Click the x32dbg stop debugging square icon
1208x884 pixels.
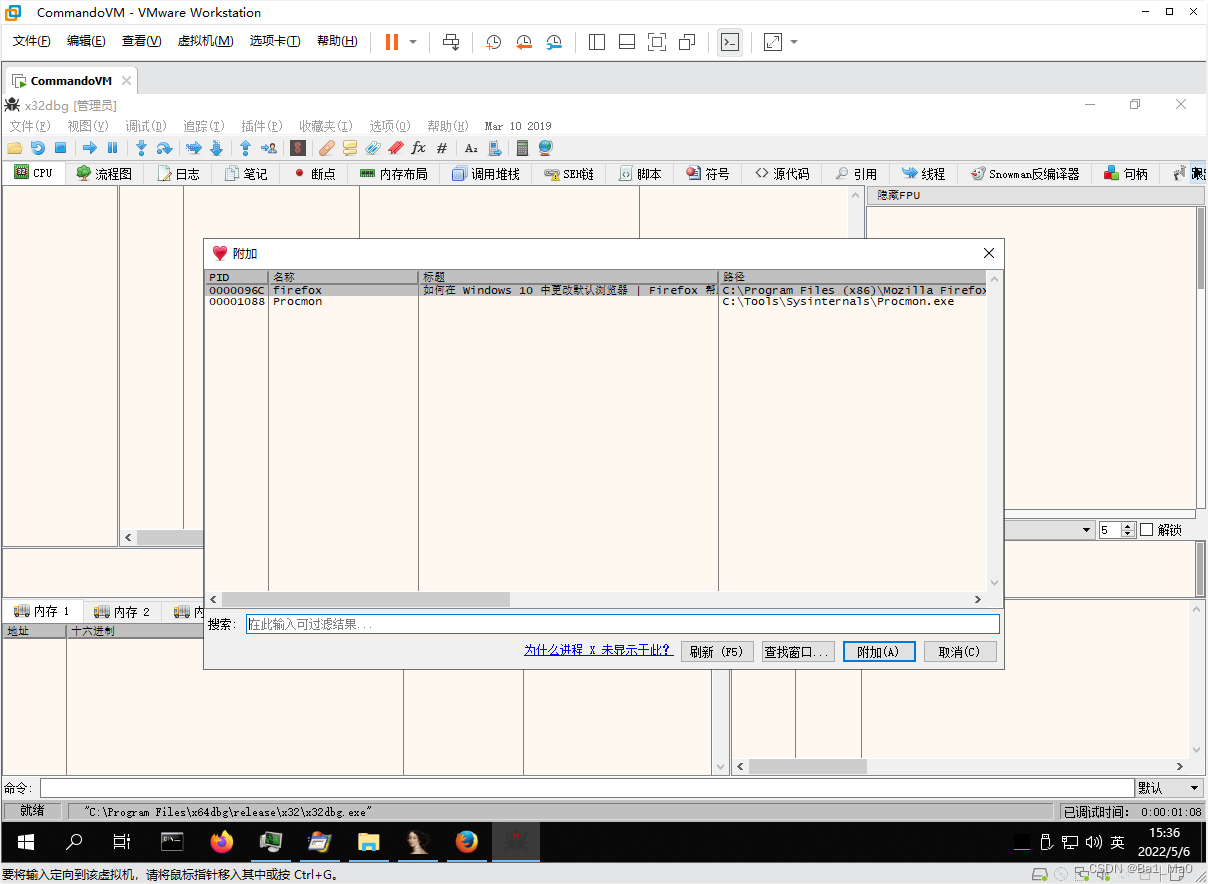coord(60,148)
